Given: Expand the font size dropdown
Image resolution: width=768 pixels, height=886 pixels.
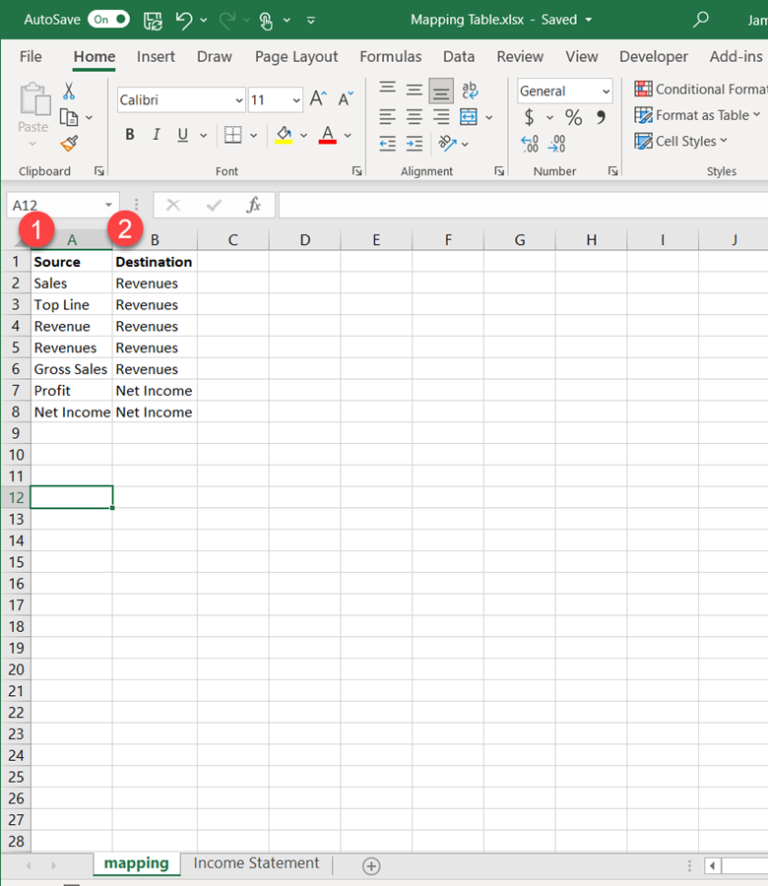Looking at the screenshot, I should (297, 100).
